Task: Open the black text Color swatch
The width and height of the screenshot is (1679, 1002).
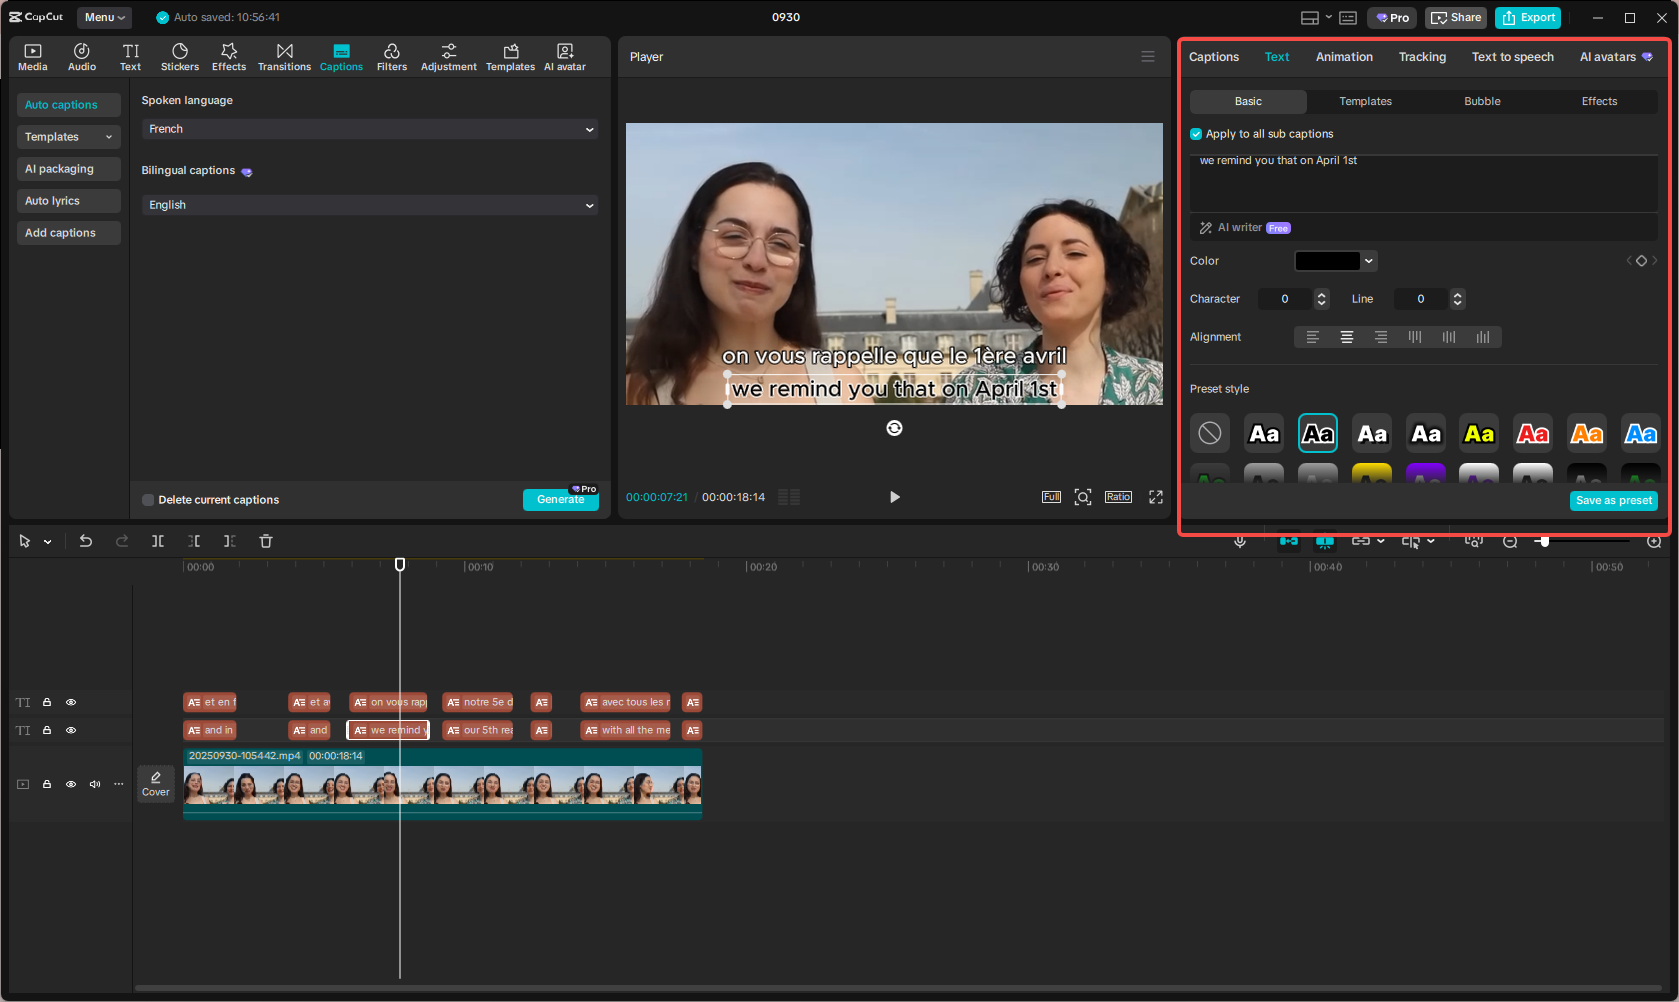Action: [x=1327, y=261]
